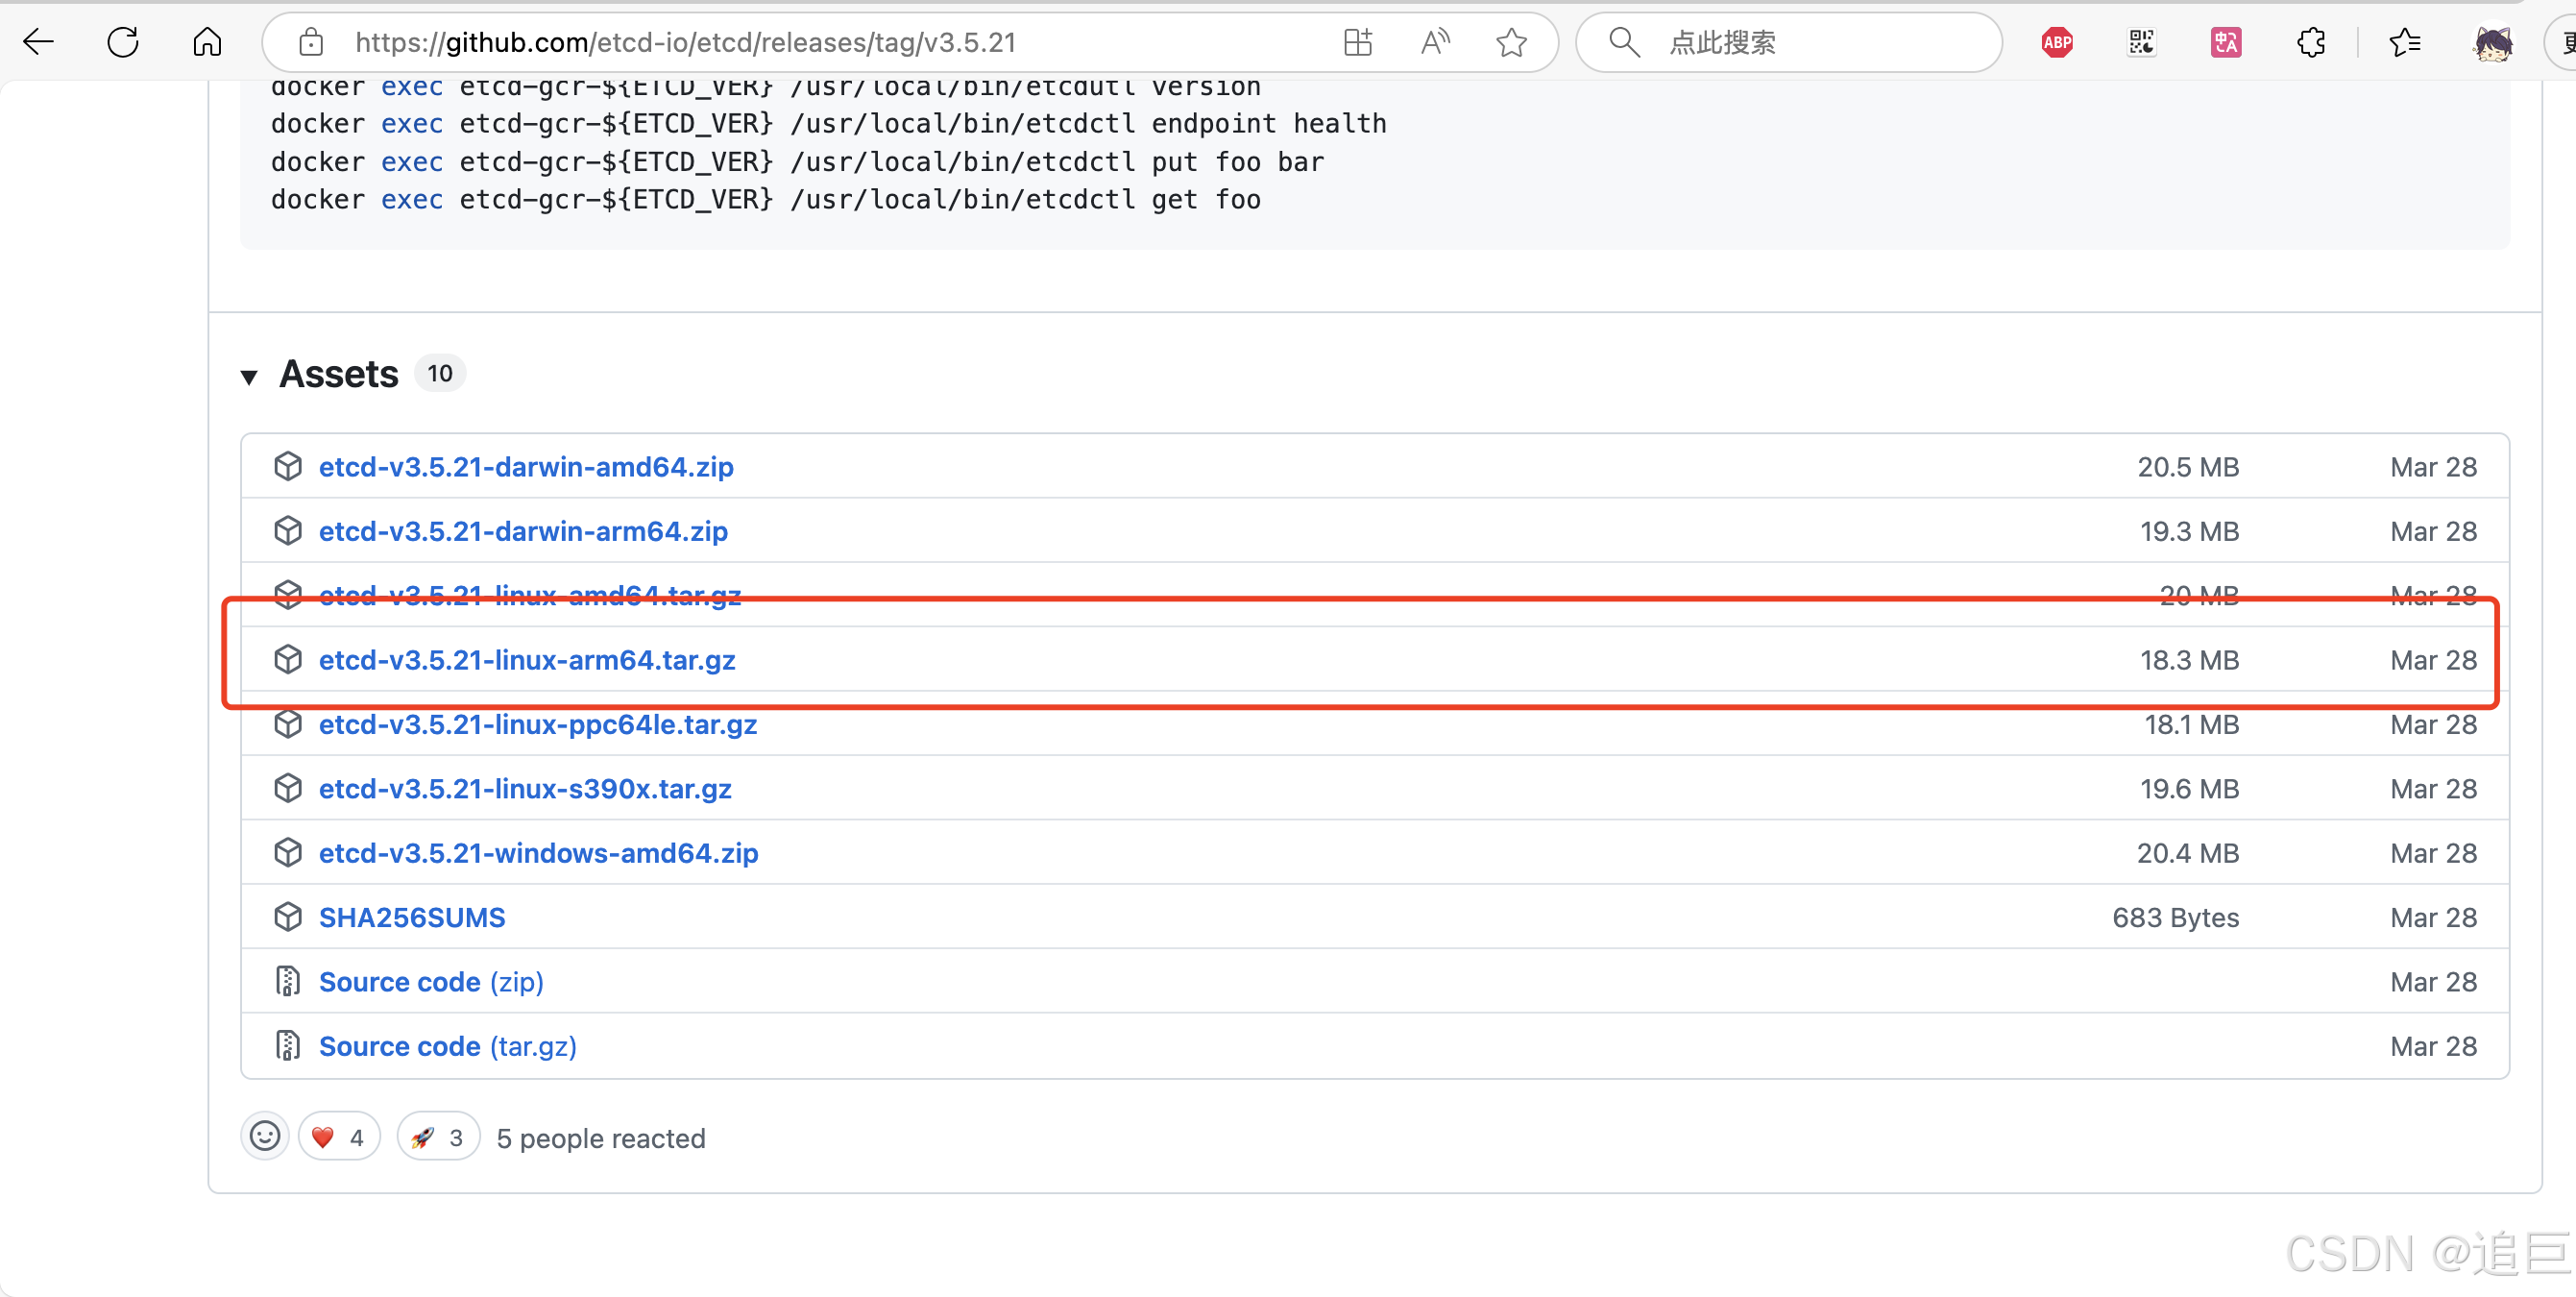Click package icon beside SHA256SUMS

click(x=288, y=917)
